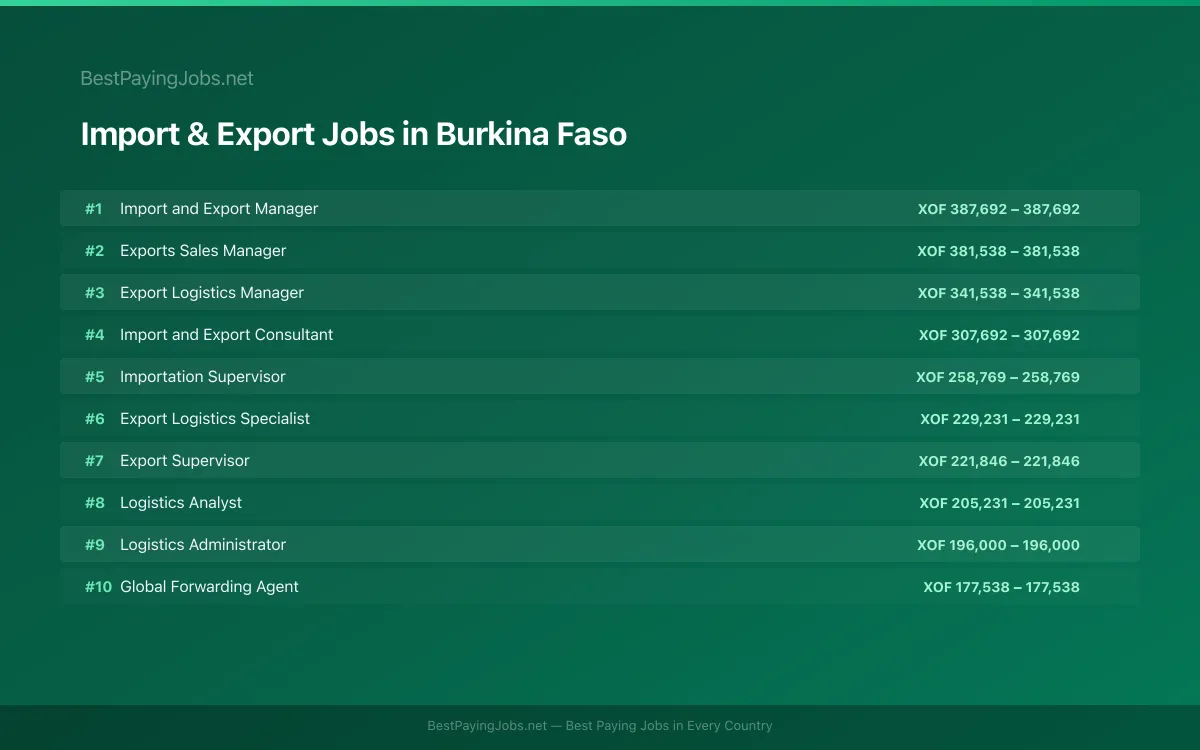
Task: Click salary XOF 341,538 – 341,538
Action: click(999, 293)
